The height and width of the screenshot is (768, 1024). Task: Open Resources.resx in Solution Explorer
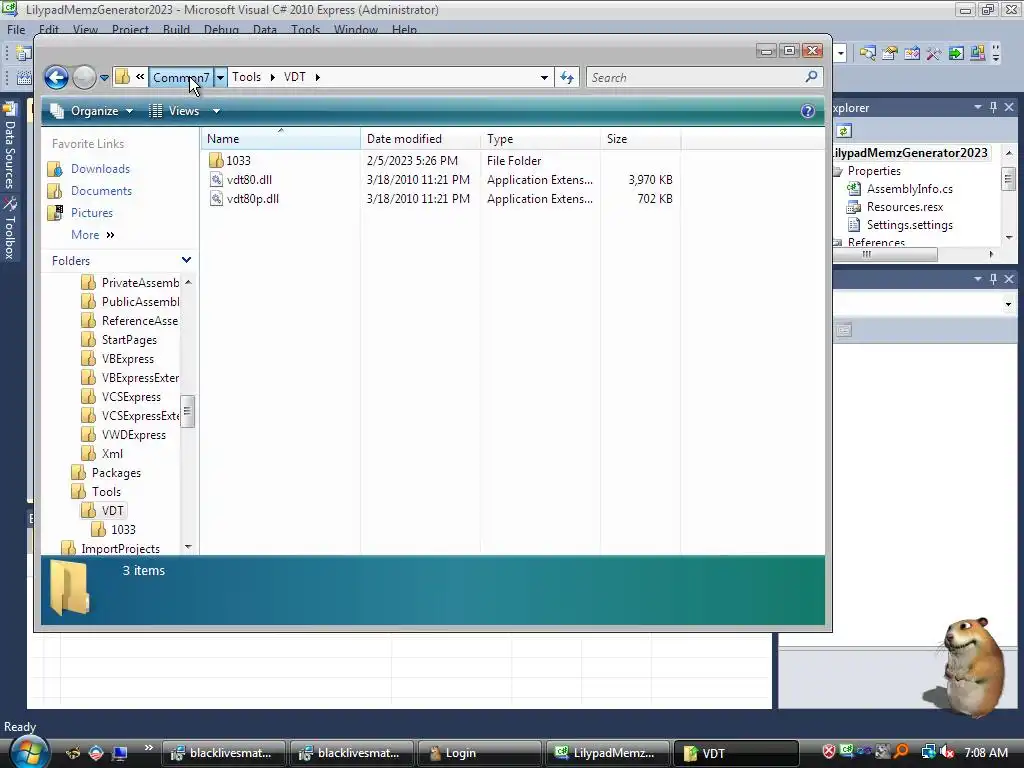[904, 207]
